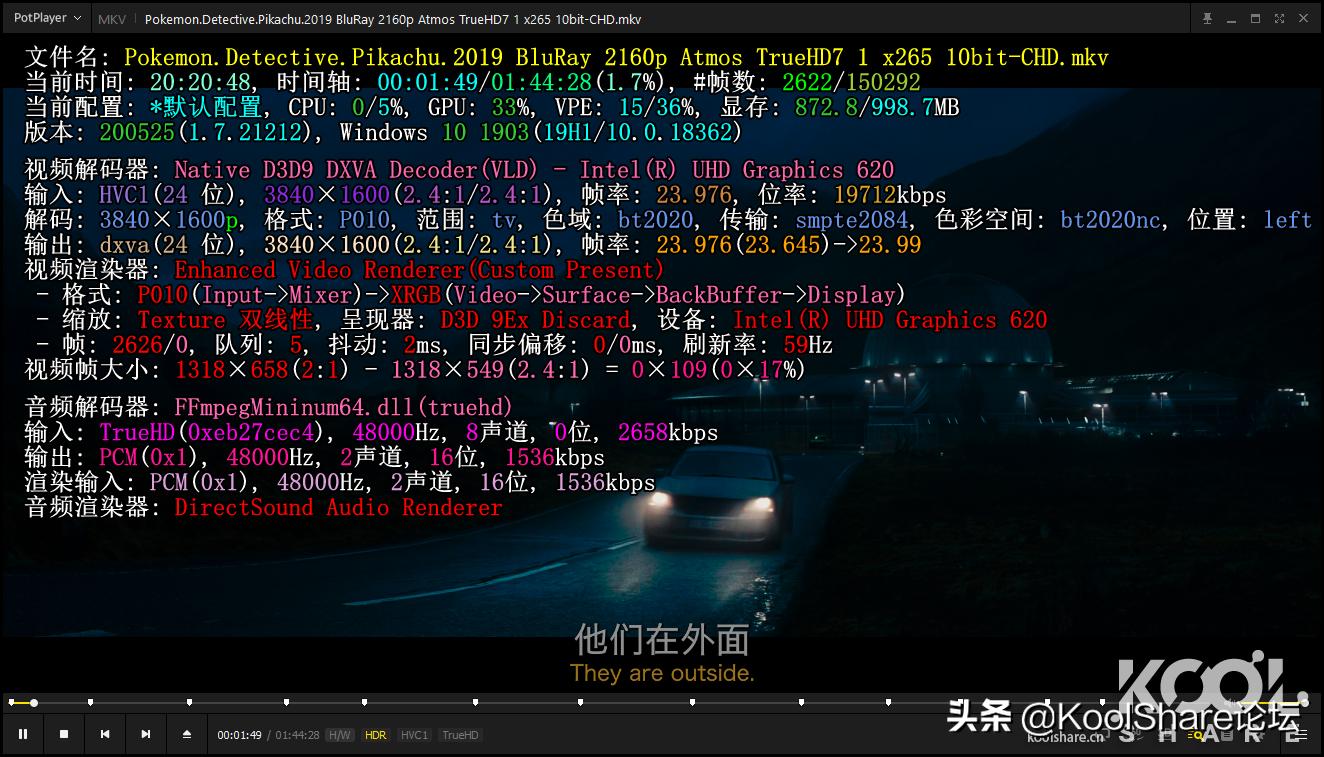Click the elapsed time display 00:01:49
This screenshot has width=1324, height=757.
[x=240, y=734]
